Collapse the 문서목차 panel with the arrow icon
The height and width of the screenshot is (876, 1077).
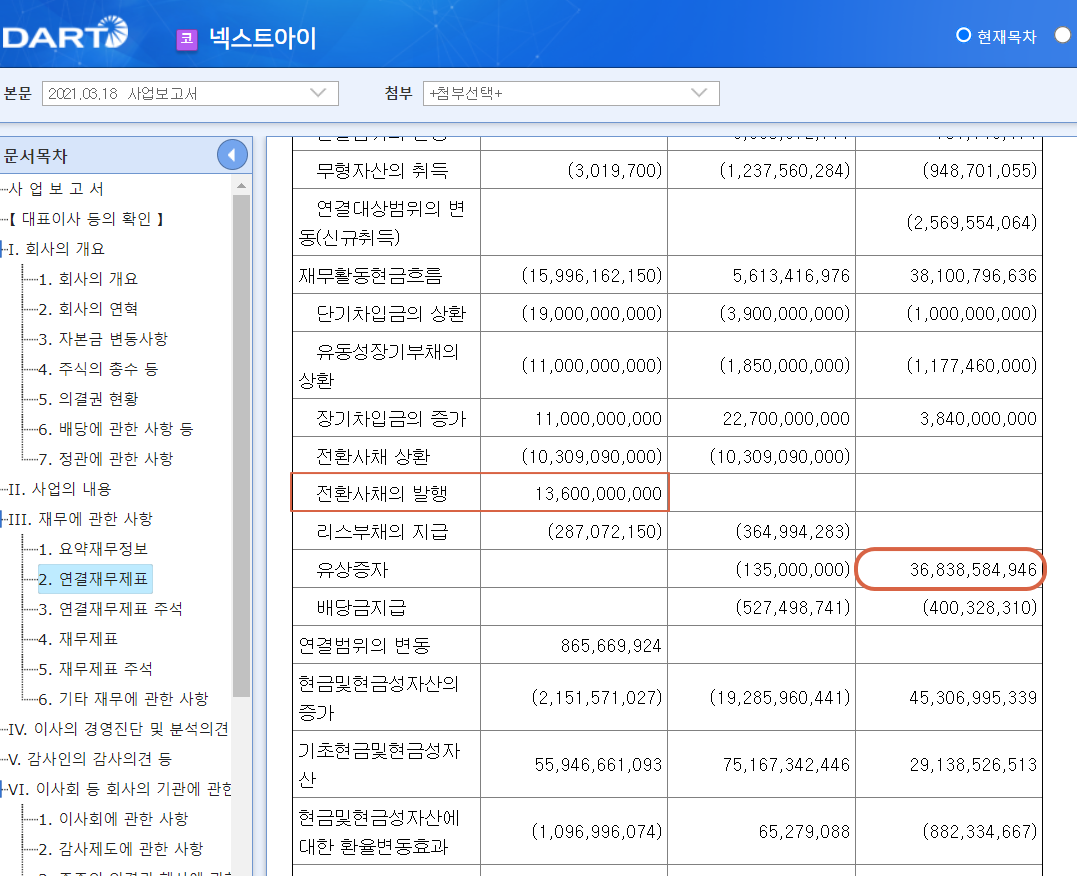tap(231, 154)
